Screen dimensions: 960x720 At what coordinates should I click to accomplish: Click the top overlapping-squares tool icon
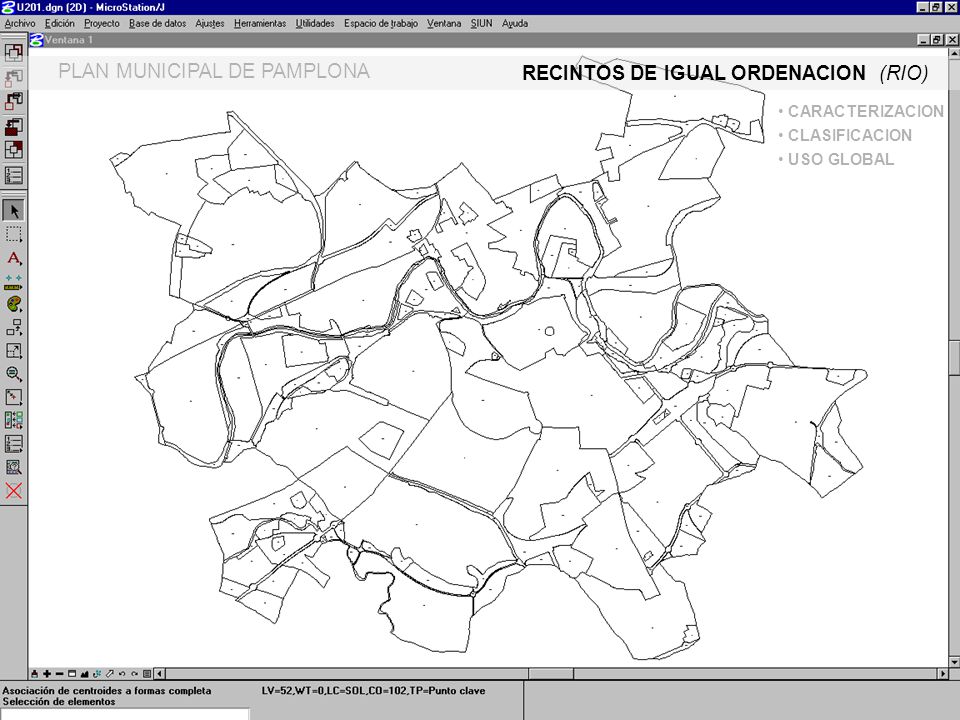(x=13, y=51)
